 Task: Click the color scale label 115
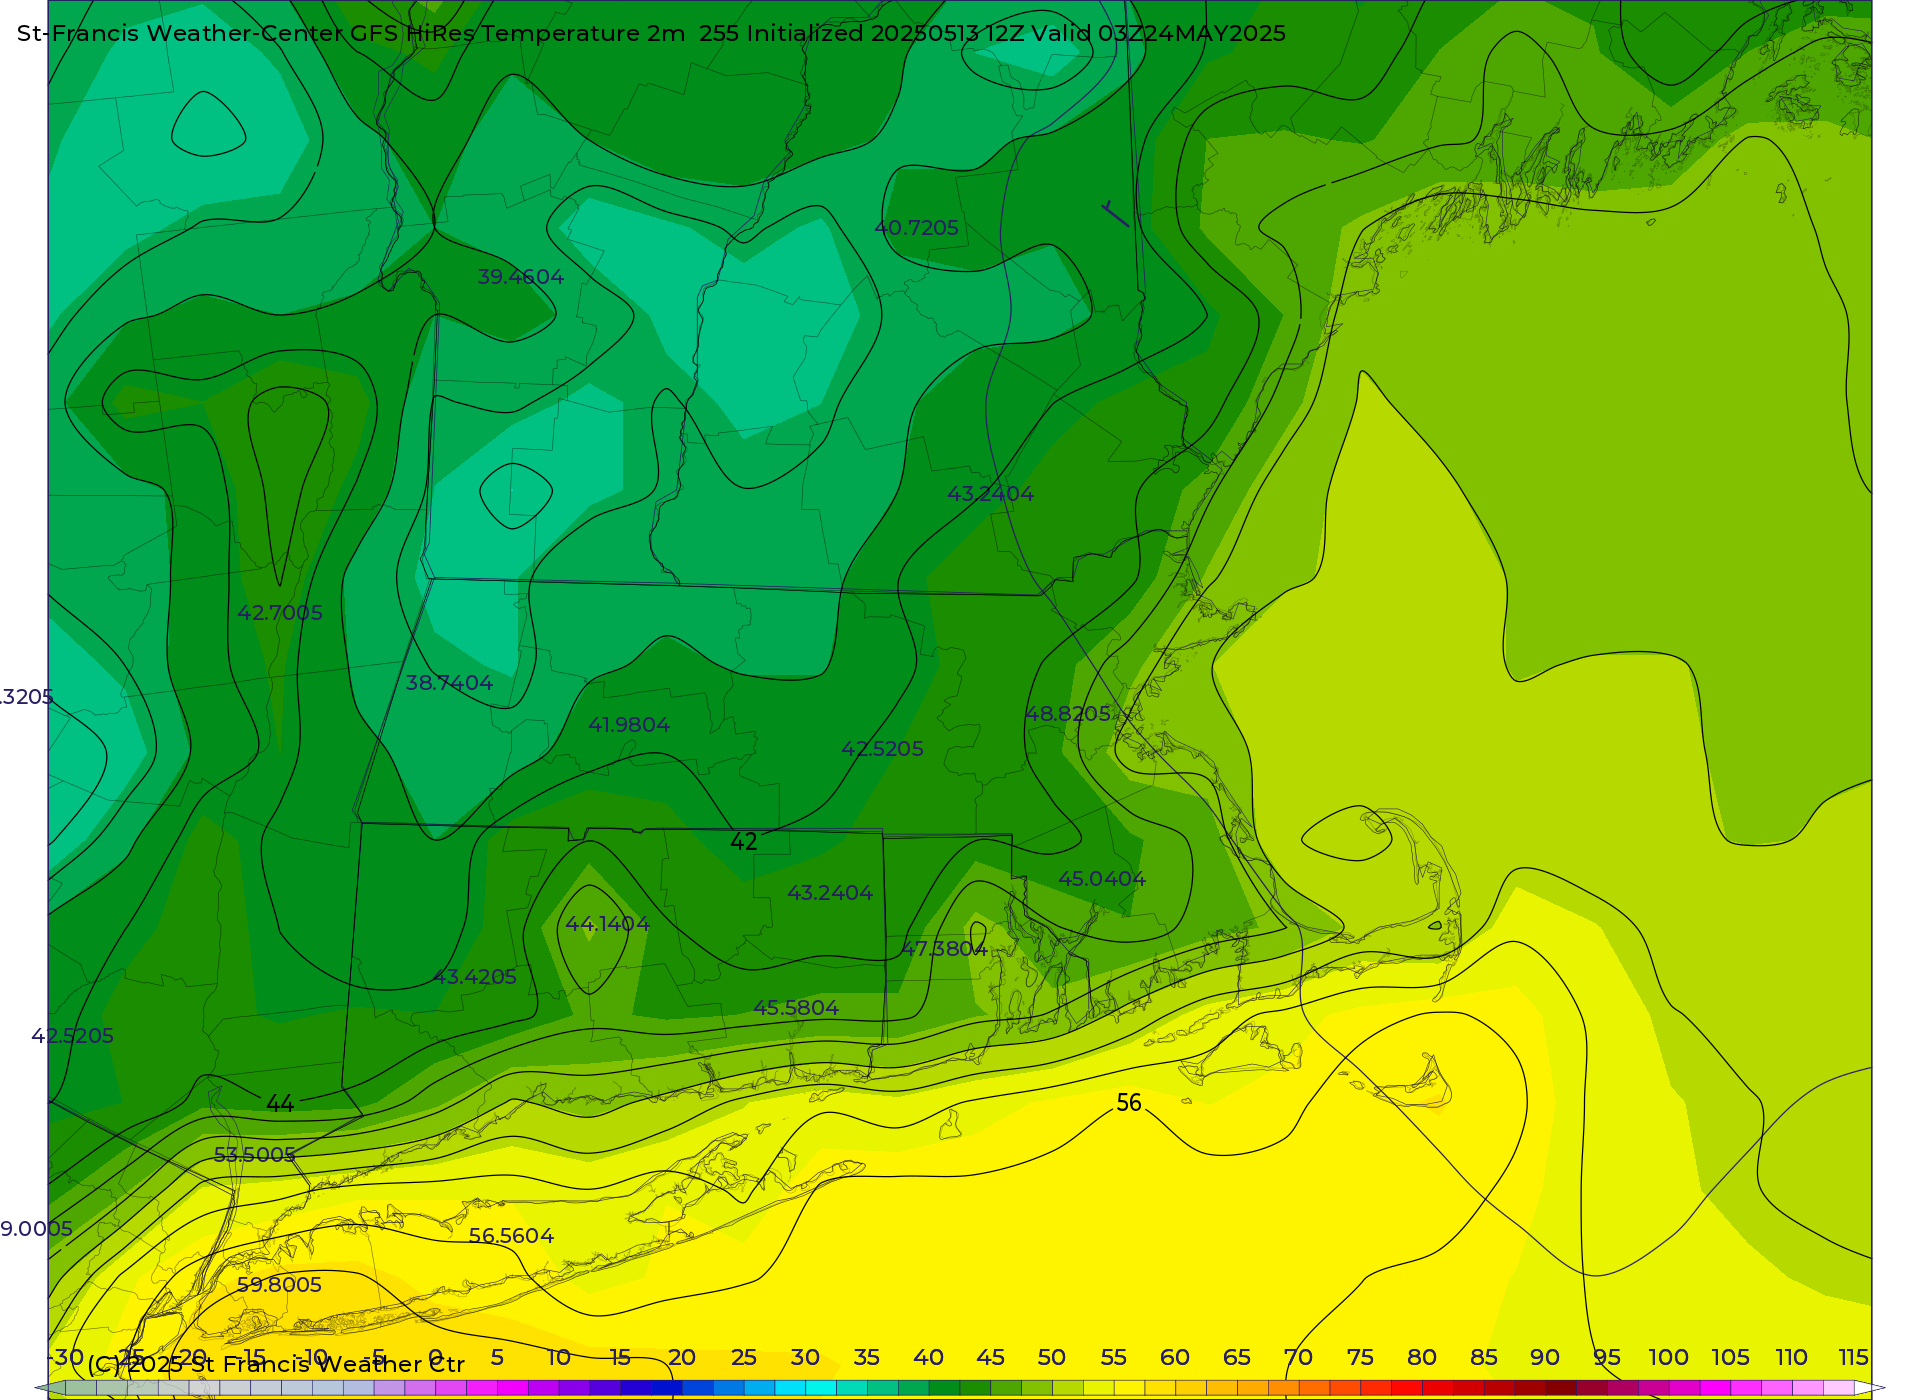(1853, 1358)
